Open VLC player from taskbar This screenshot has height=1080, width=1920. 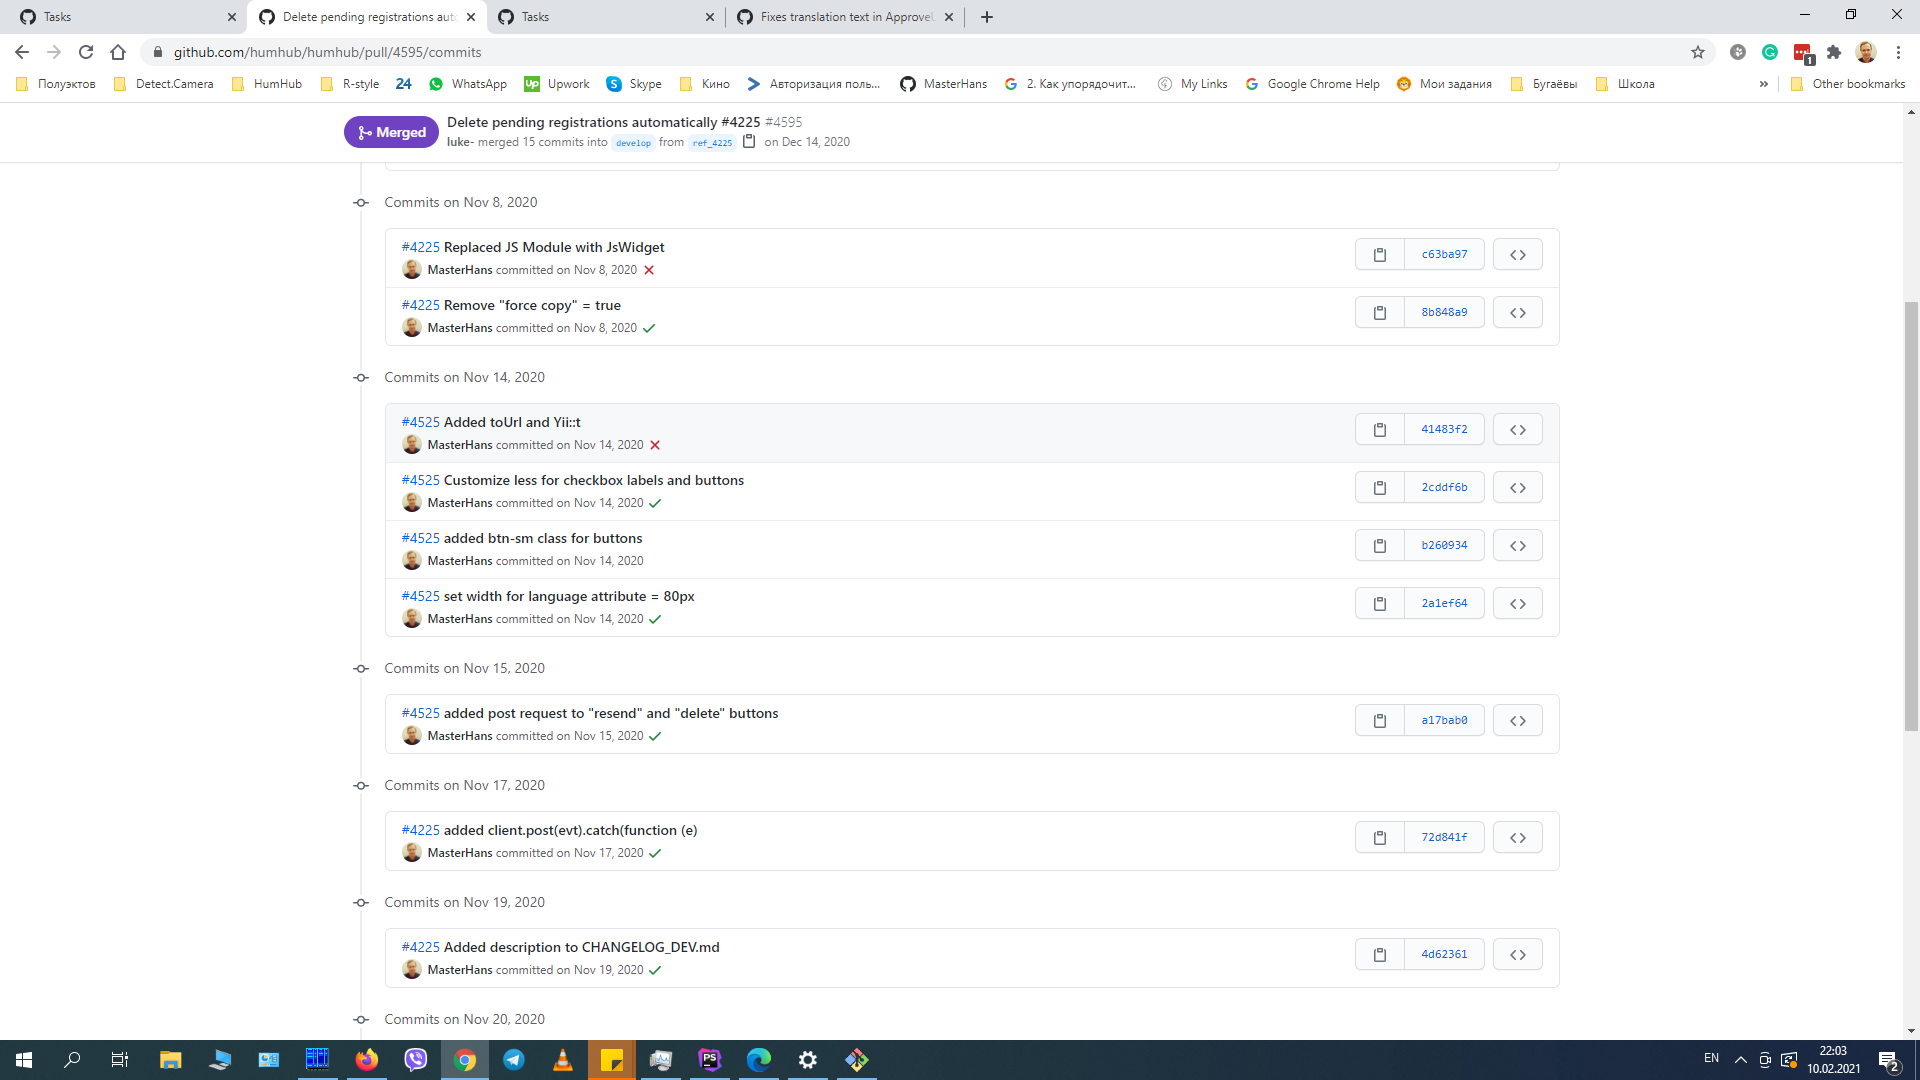[563, 1060]
